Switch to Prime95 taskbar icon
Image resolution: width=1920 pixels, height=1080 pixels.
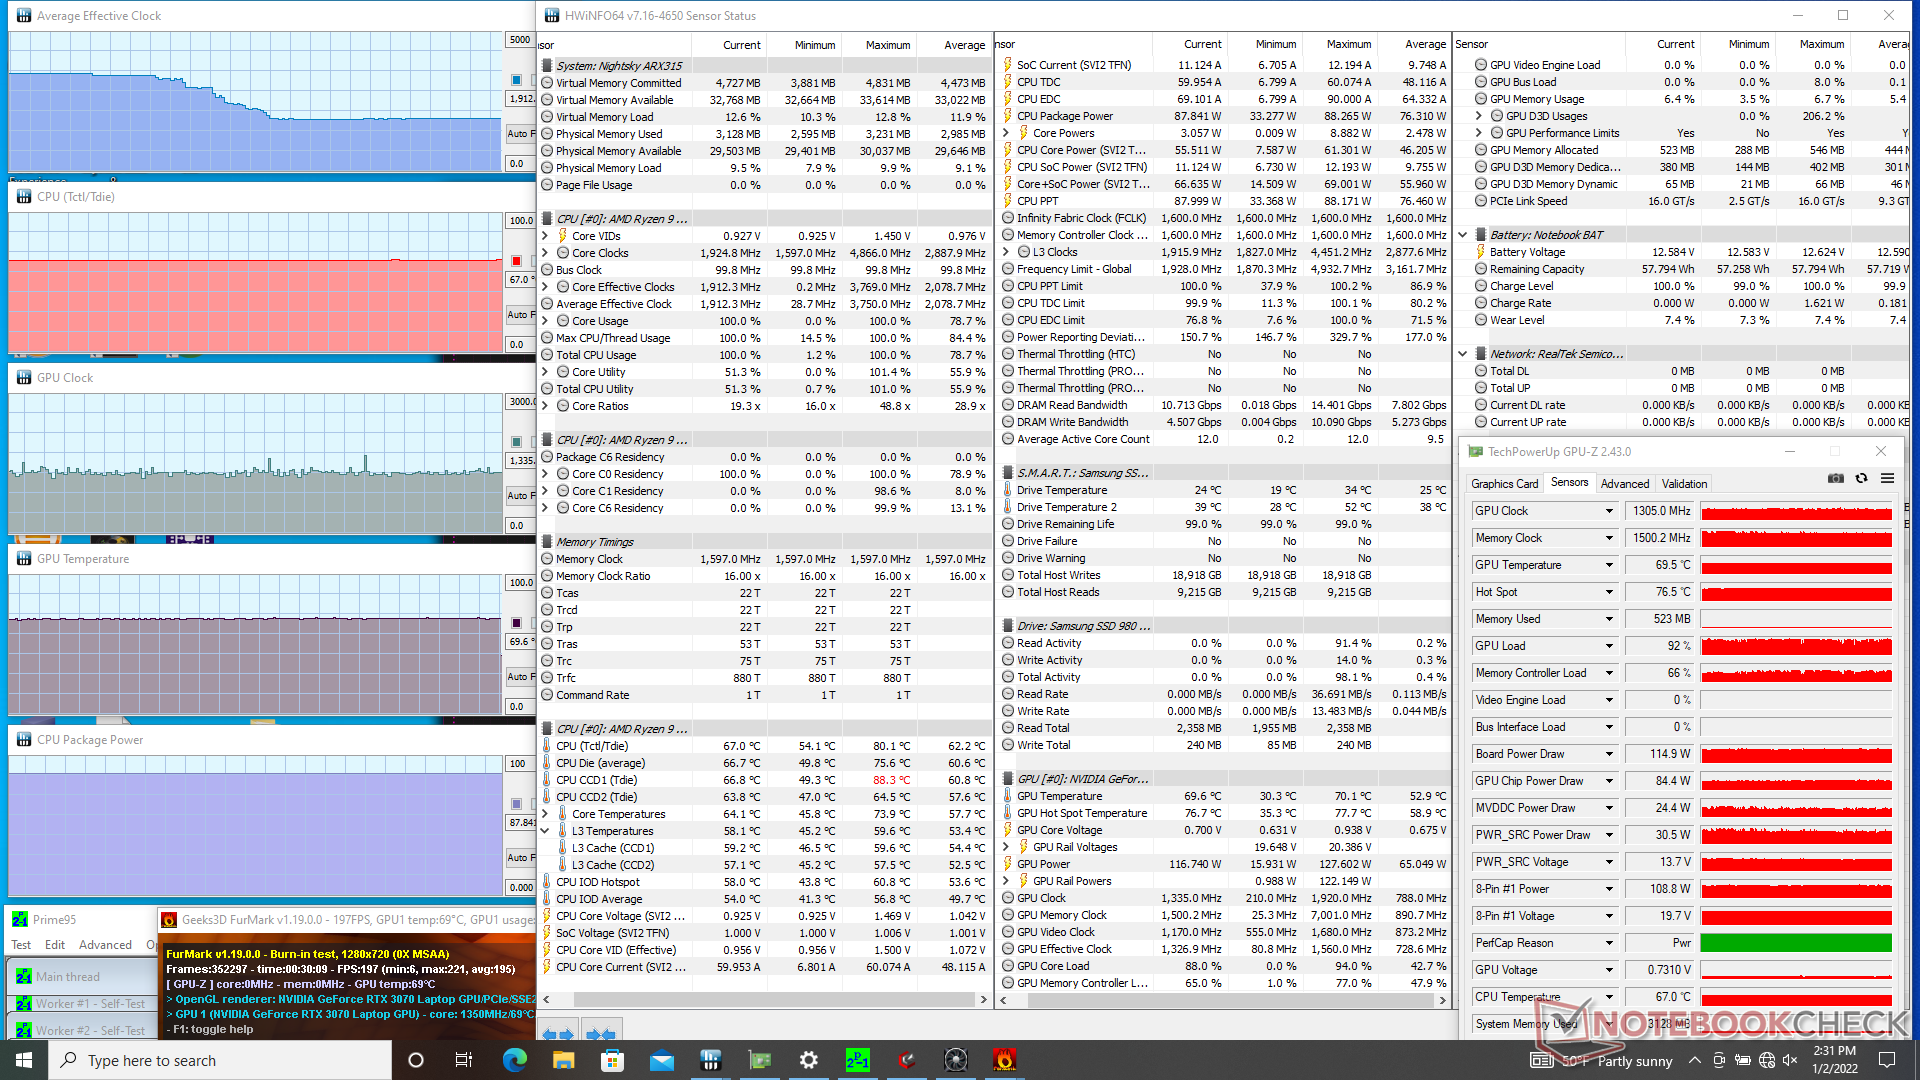[857, 1060]
